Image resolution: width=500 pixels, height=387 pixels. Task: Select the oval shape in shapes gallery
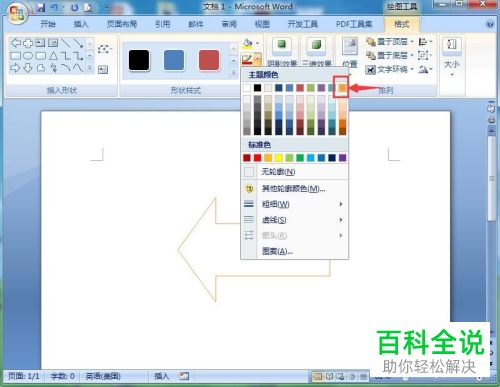28,56
